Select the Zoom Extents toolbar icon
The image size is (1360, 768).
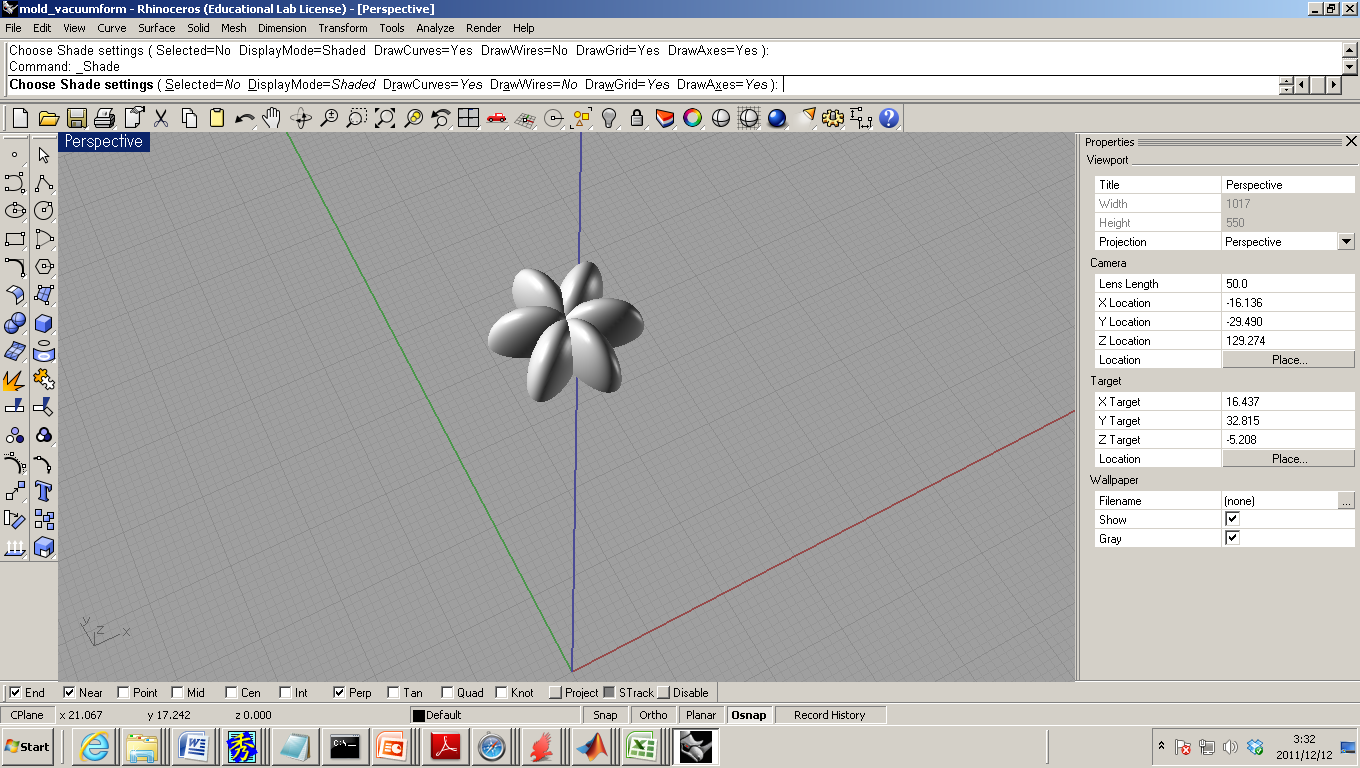coord(385,118)
